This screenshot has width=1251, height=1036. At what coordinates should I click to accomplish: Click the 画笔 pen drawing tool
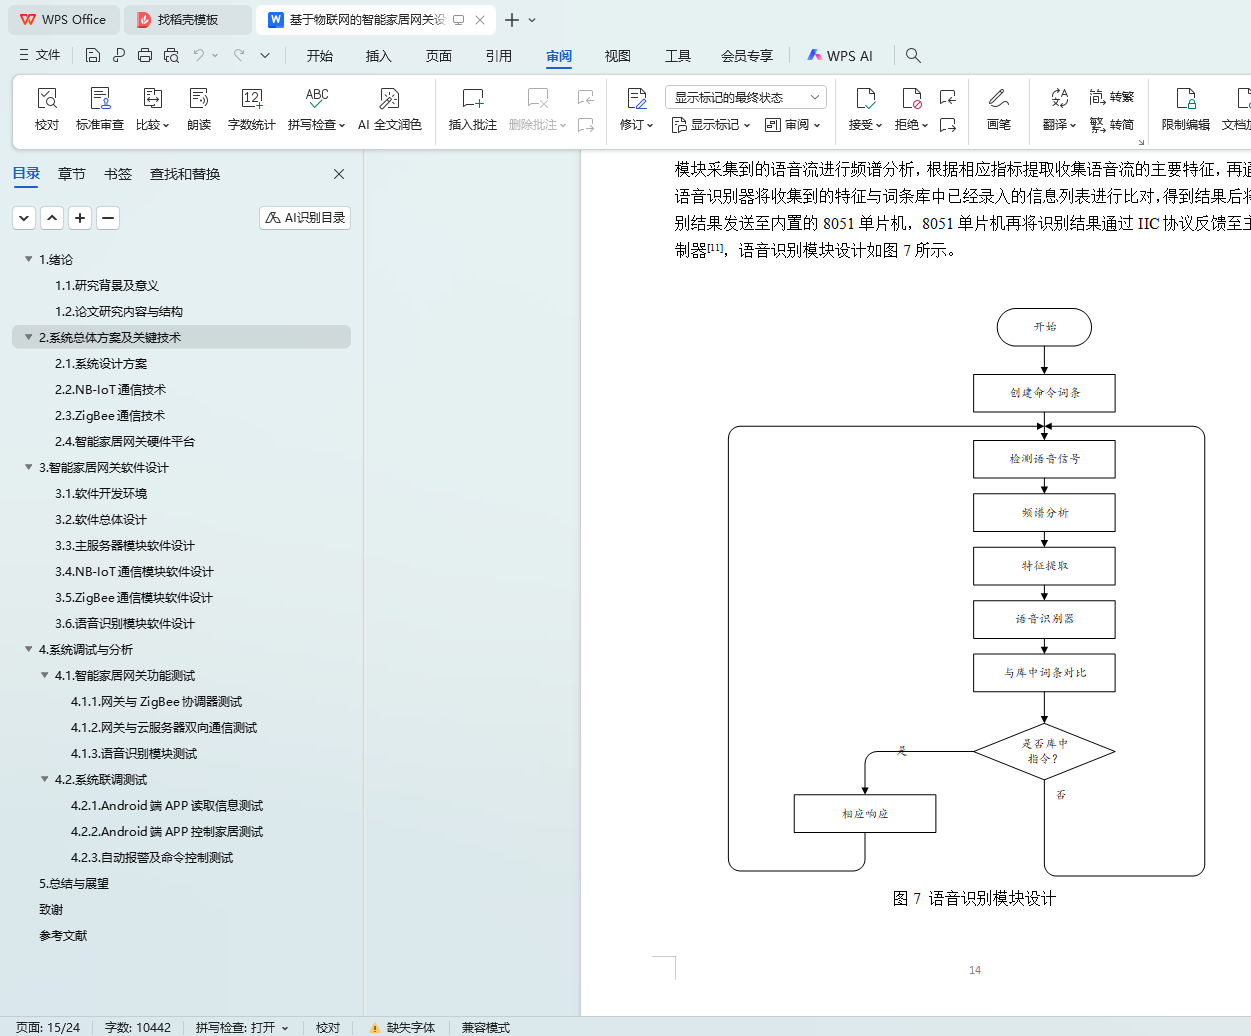[998, 109]
